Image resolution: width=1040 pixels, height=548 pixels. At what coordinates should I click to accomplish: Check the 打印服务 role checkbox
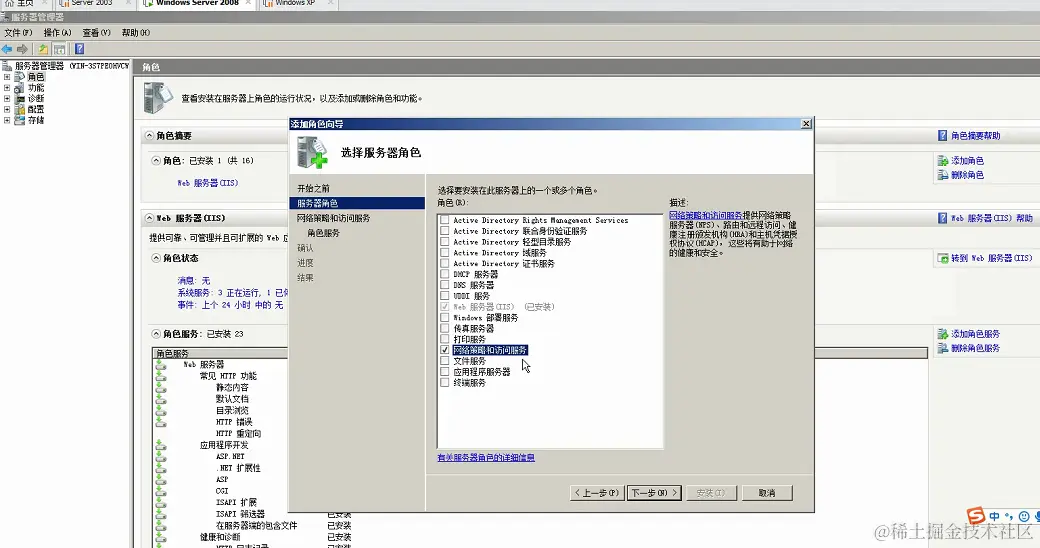click(444, 339)
